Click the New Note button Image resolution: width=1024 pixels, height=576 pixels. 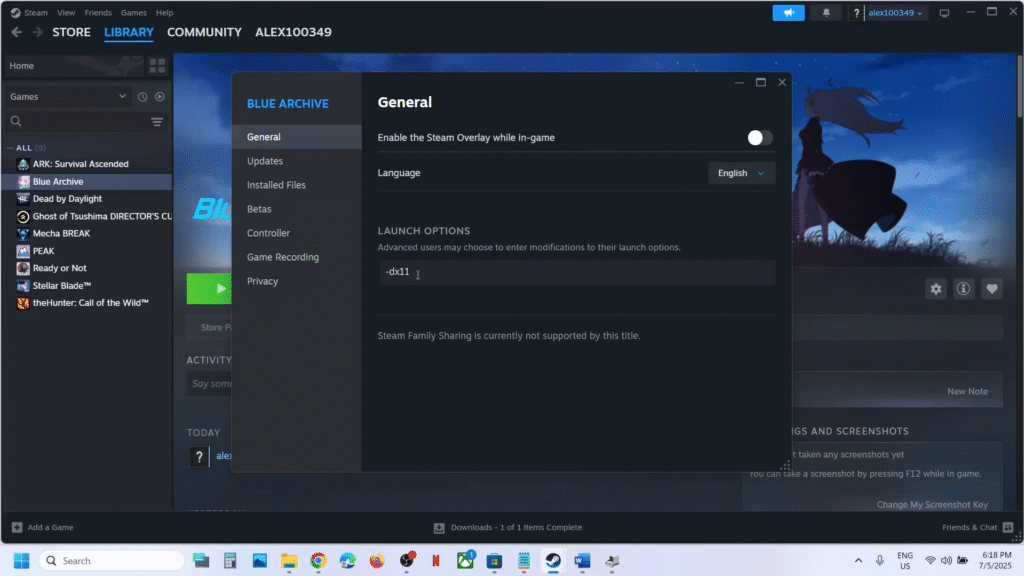967,391
